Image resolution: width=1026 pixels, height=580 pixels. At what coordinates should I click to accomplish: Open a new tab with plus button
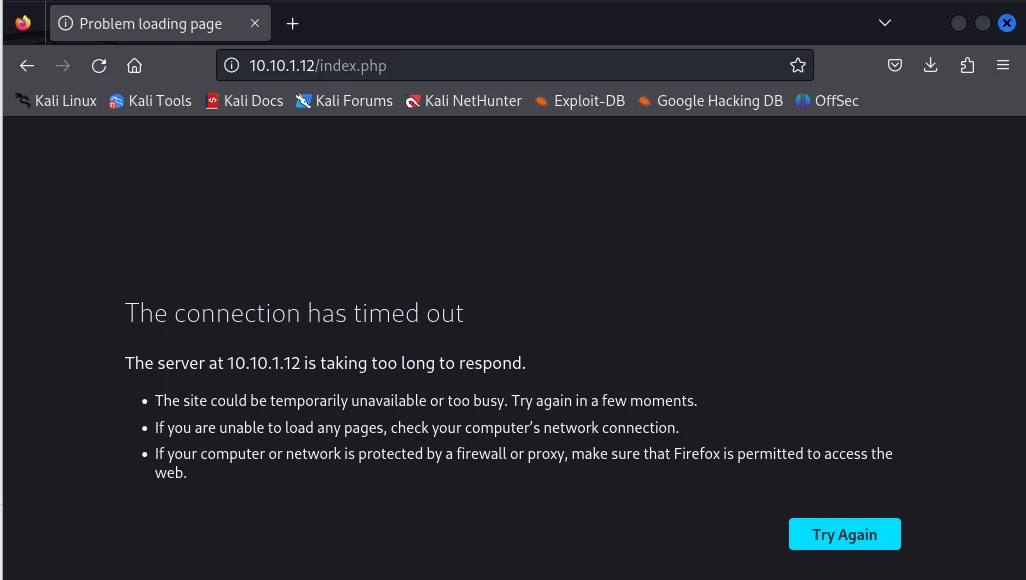[292, 23]
